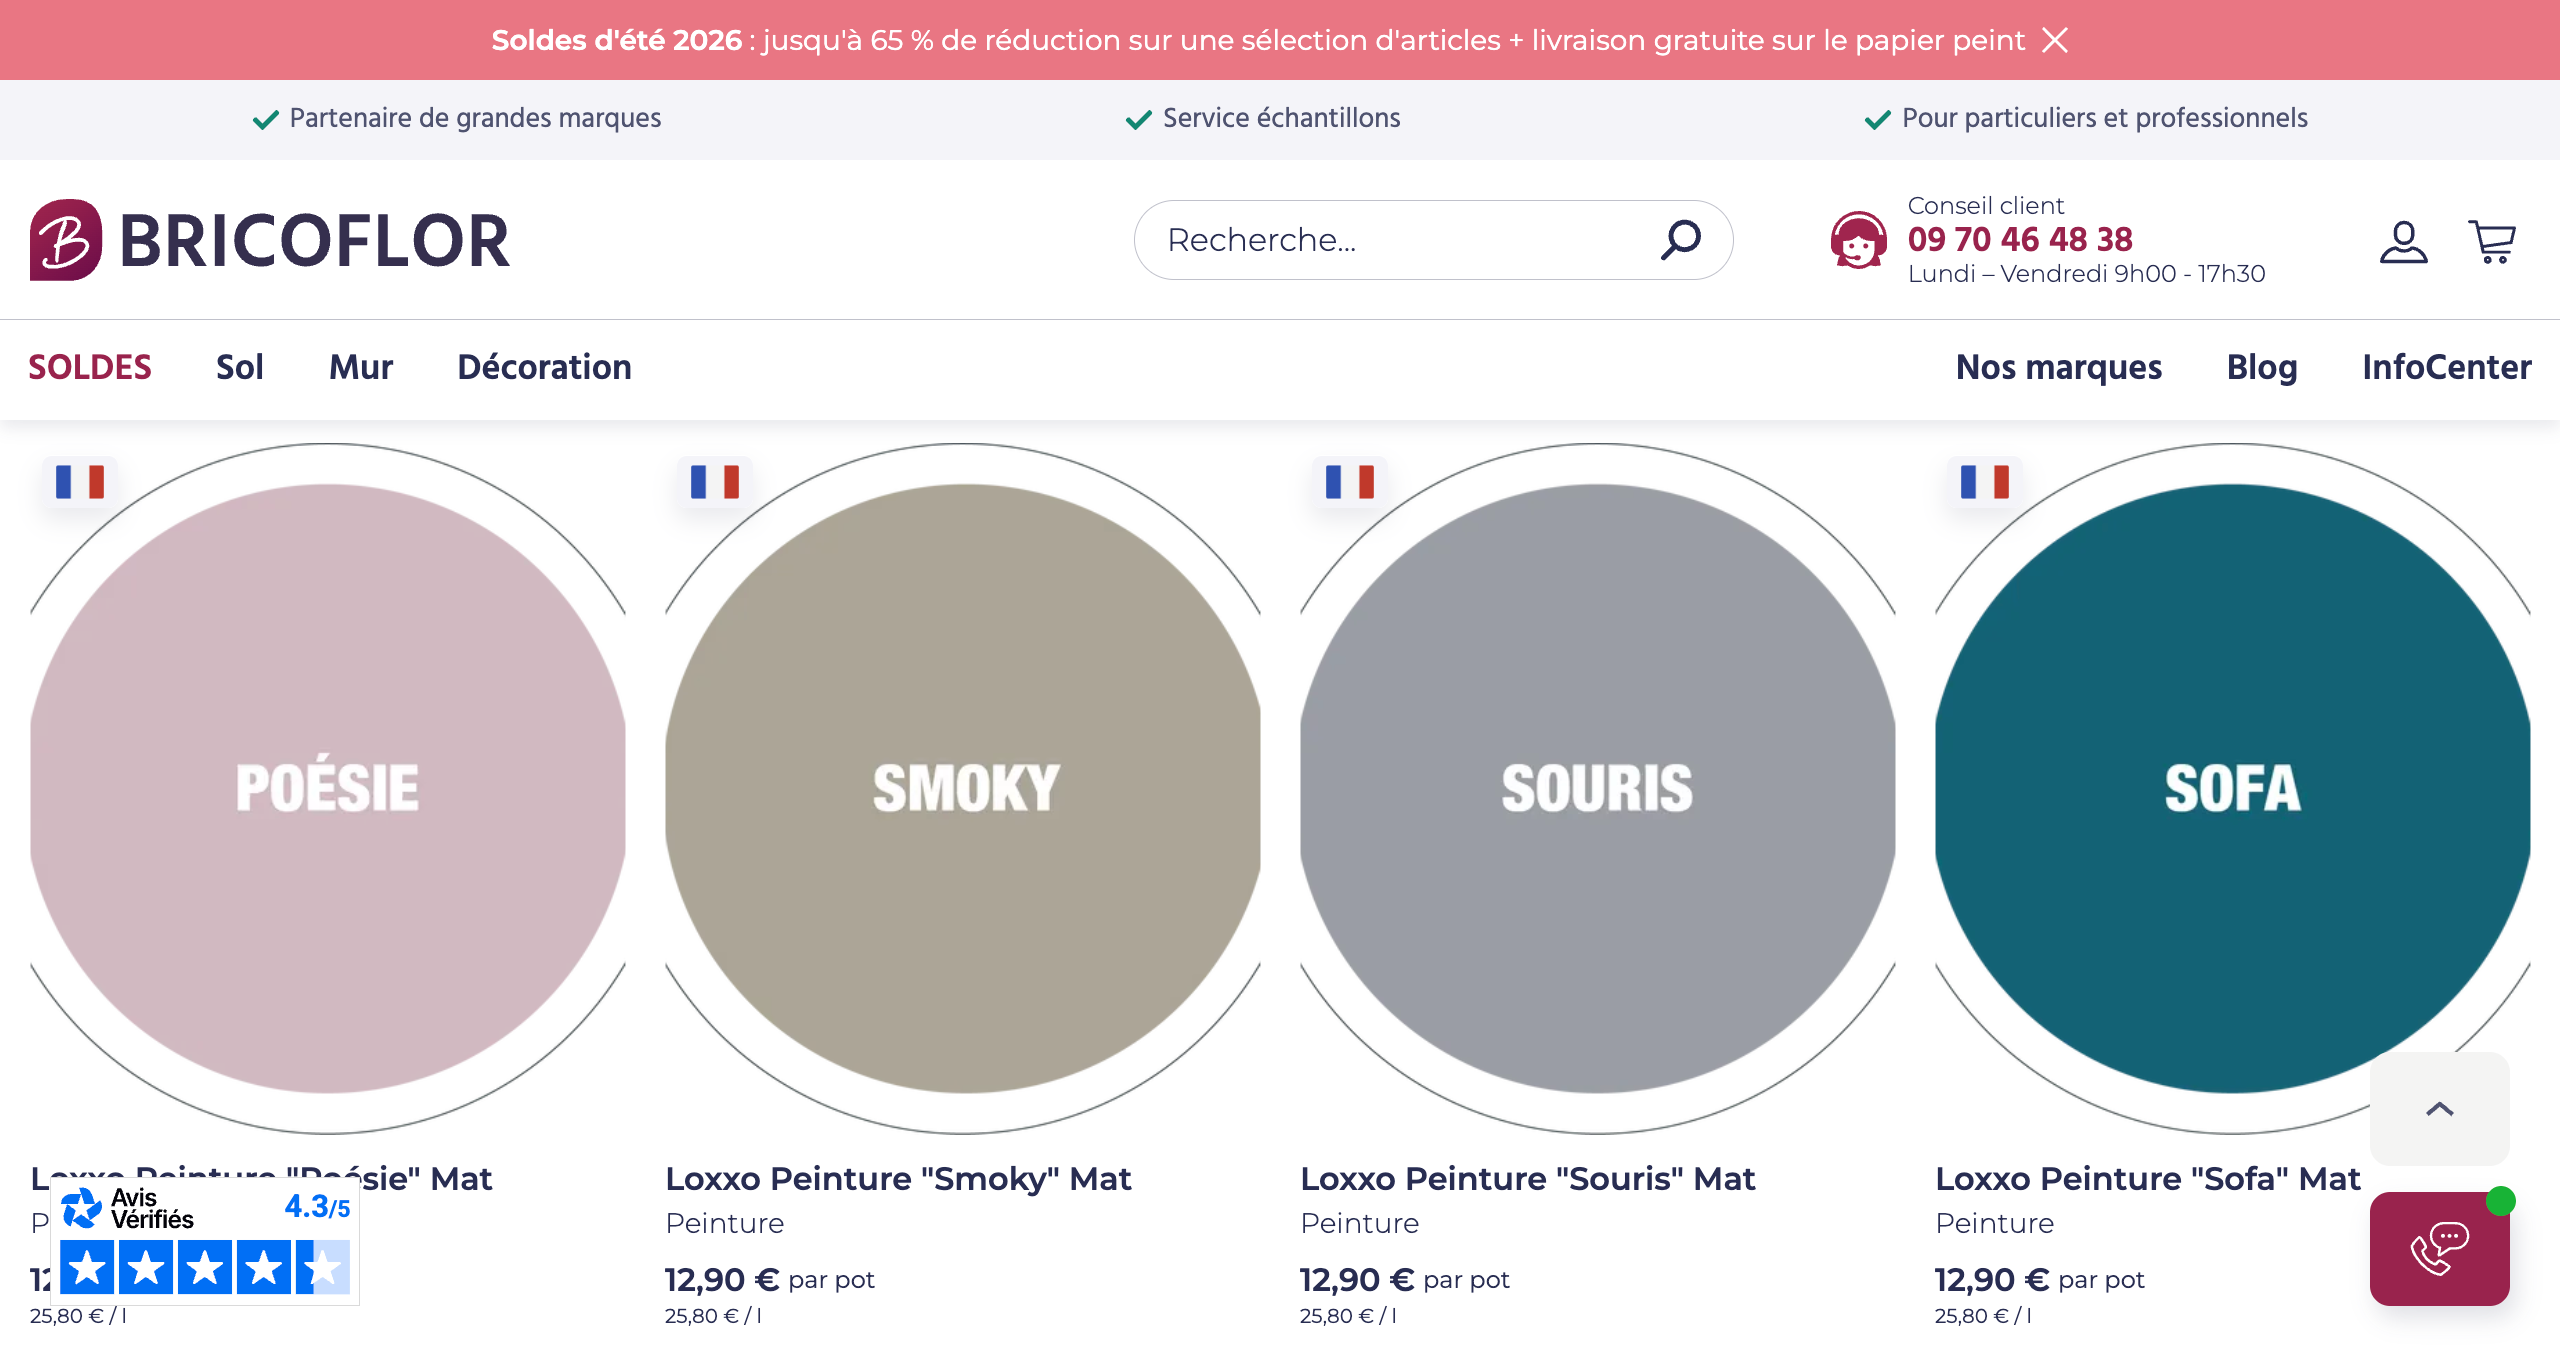Screen dimensions: 2560x1356
Task: Open the Mur menu
Action: (x=361, y=367)
